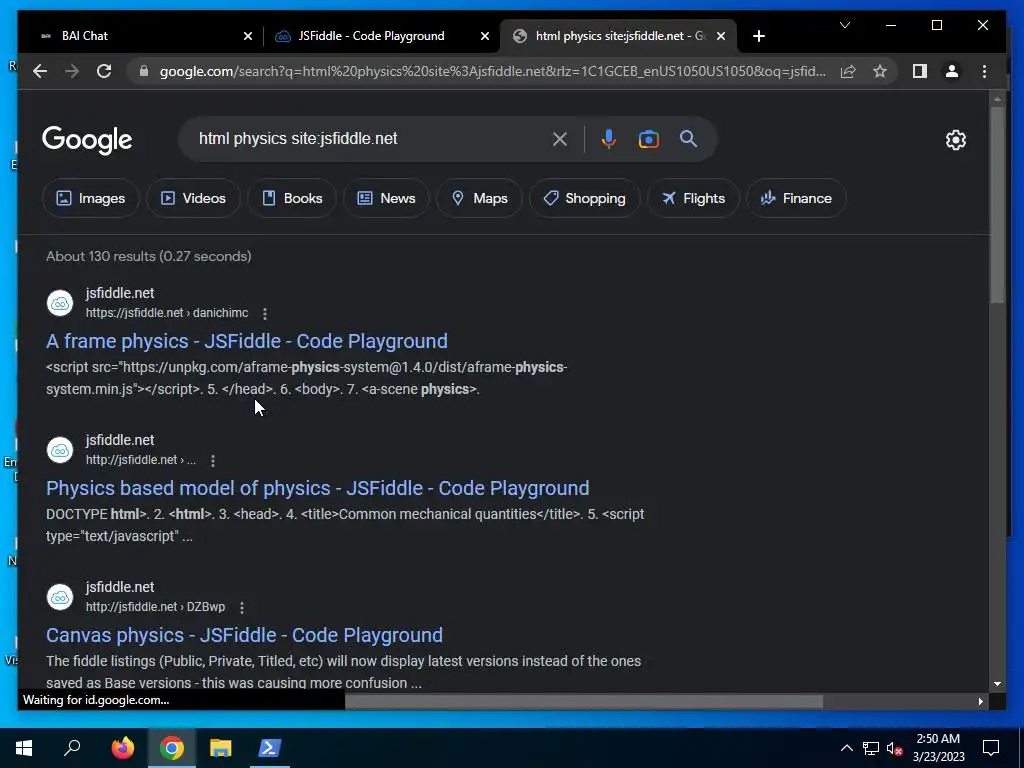Bookmark this tab with star icon
The width and height of the screenshot is (1024, 768).
(x=880, y=71)
